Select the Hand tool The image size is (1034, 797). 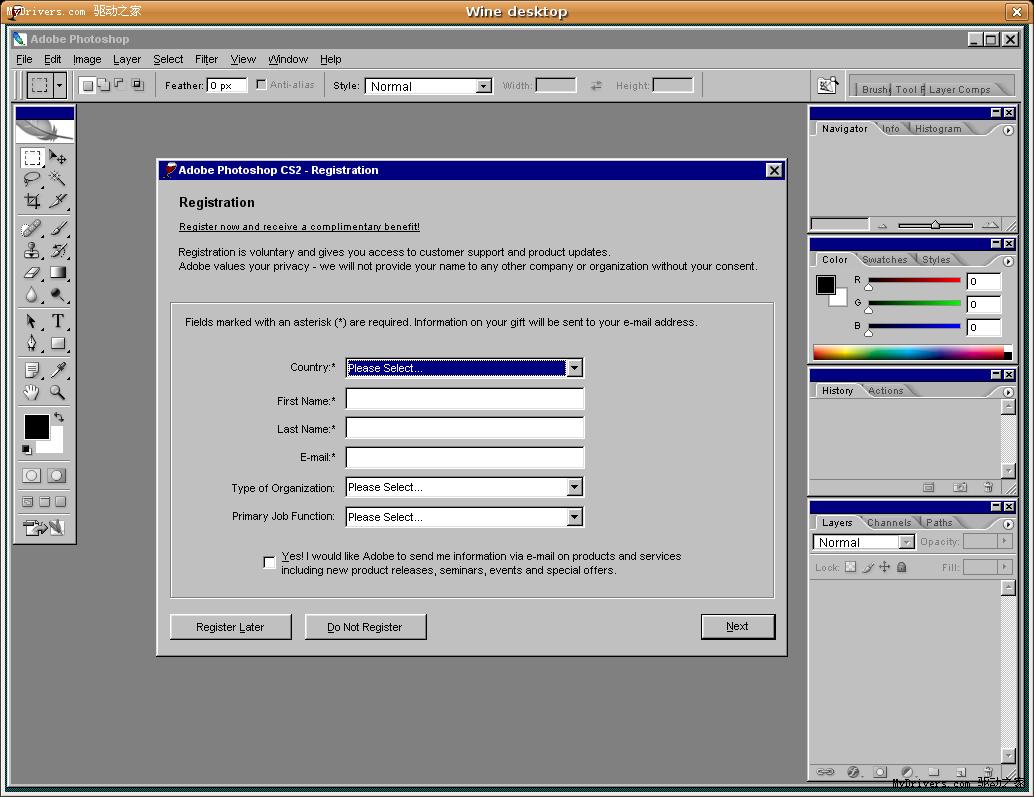tap(32, 392)
